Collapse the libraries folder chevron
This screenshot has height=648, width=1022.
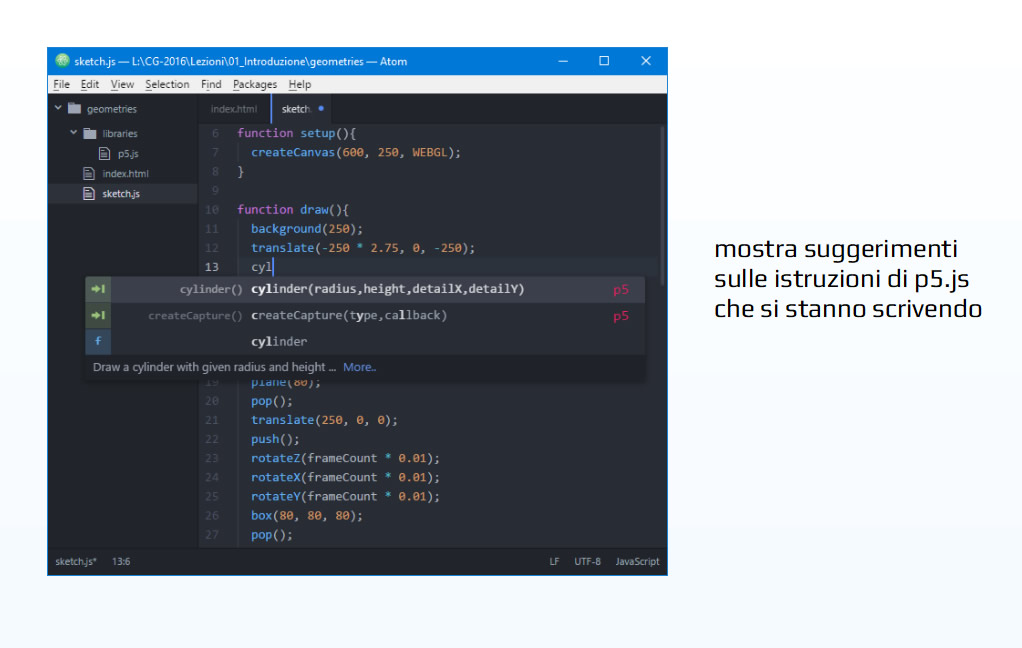(x=74, y=132)
